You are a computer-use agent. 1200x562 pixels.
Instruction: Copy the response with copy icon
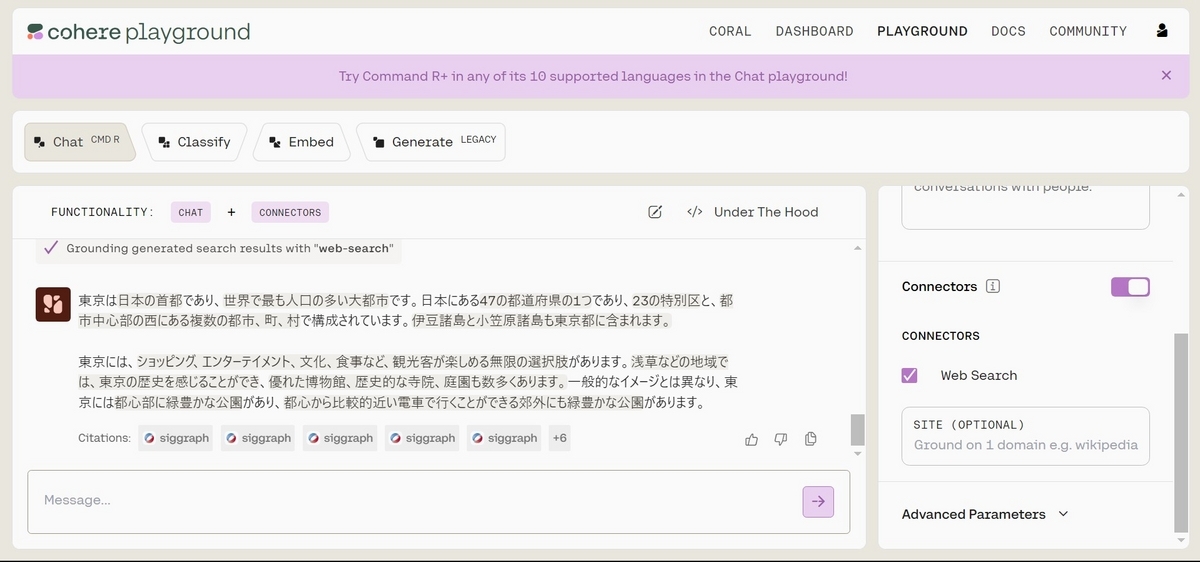(x=811, y=439)
